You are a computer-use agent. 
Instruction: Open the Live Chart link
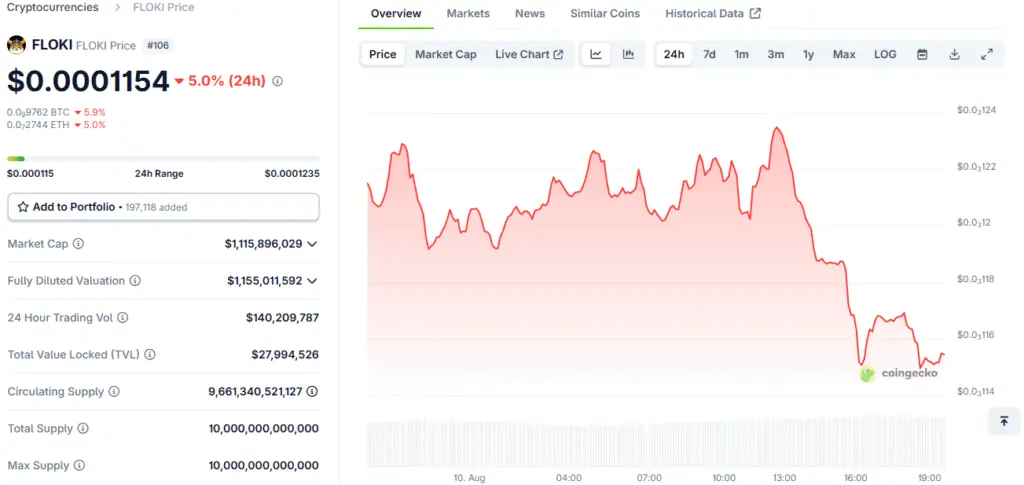coord(529,54)
